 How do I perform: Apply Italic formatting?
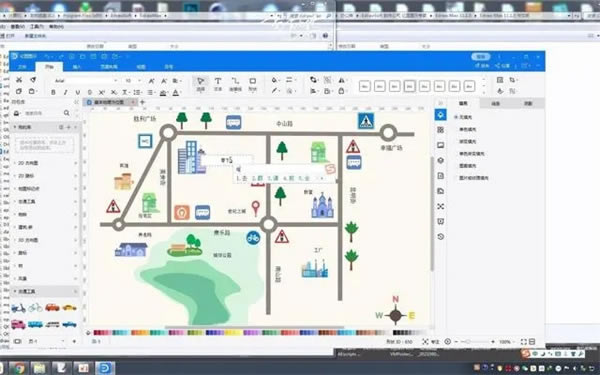pos(65,92)
